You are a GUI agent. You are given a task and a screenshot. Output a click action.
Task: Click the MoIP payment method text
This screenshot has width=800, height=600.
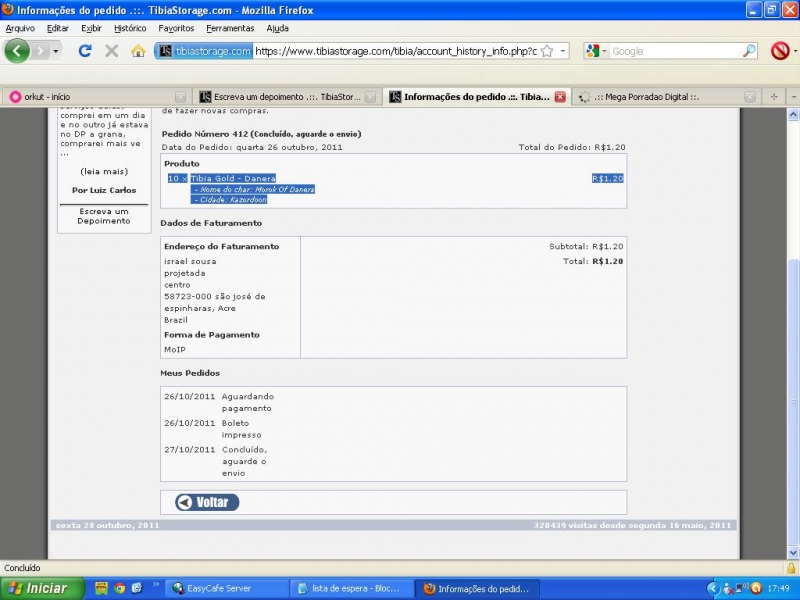point(175,349)
